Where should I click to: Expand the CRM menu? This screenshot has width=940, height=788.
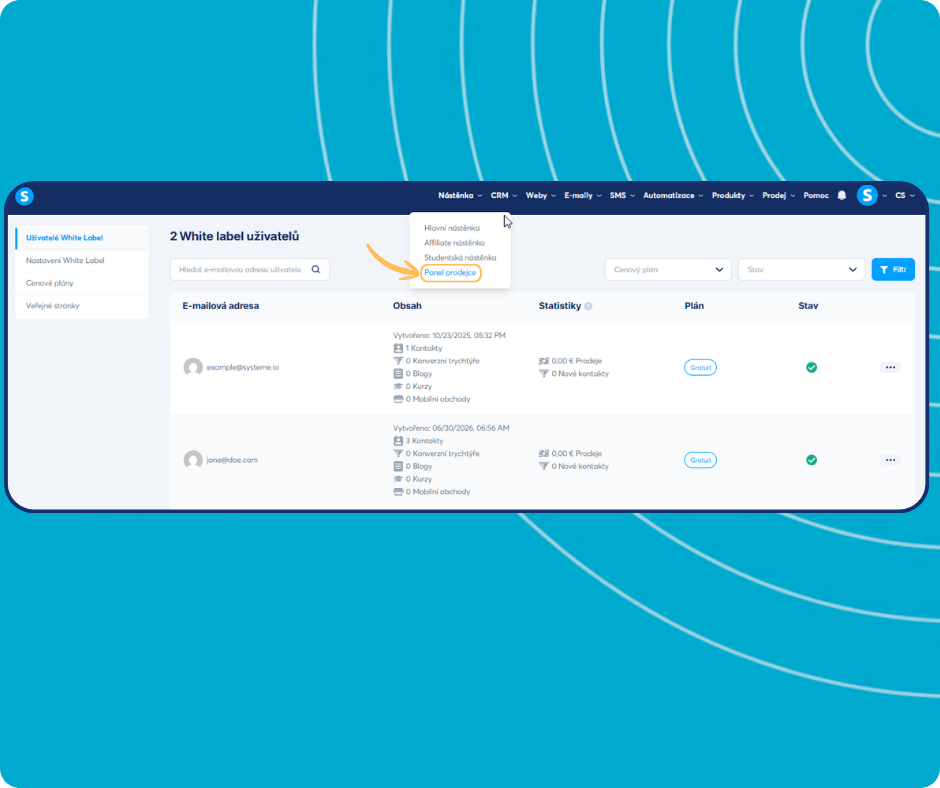pos(504,196)
